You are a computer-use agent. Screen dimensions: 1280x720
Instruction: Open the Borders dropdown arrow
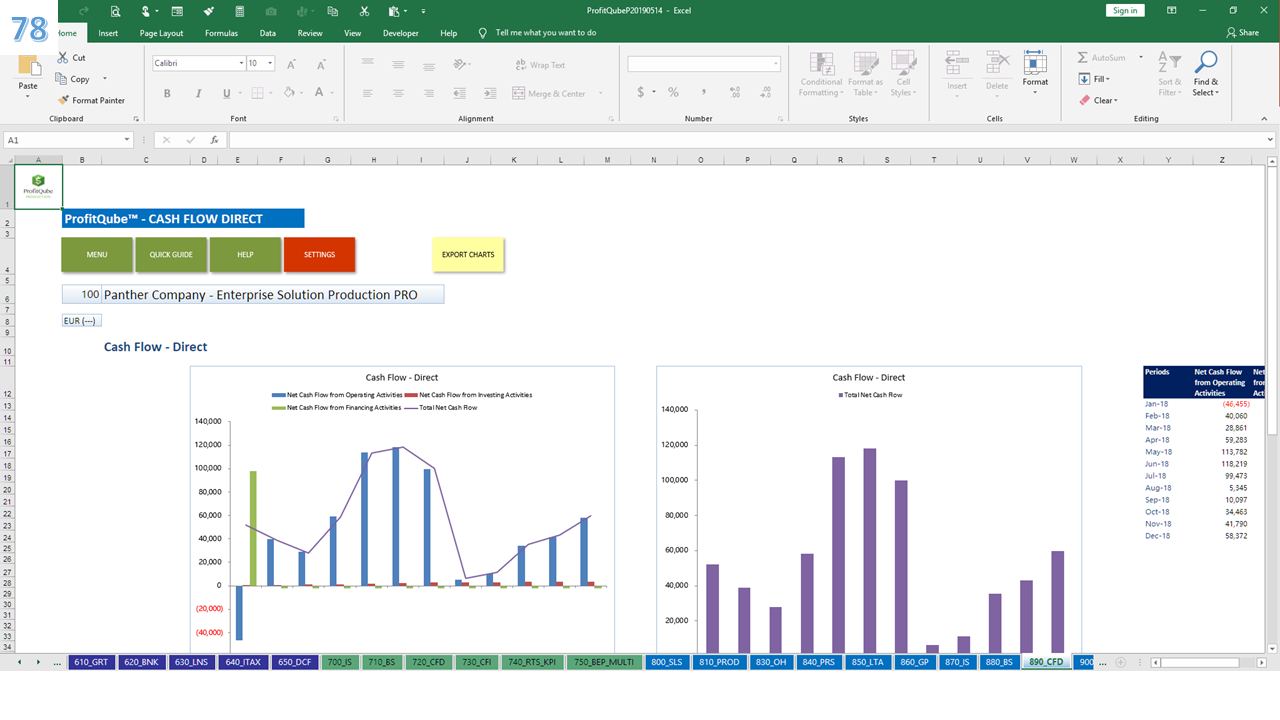pos(271,93)
